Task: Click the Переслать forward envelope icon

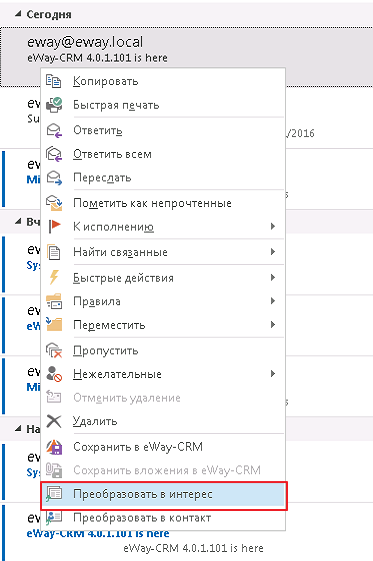Action: 54,177
